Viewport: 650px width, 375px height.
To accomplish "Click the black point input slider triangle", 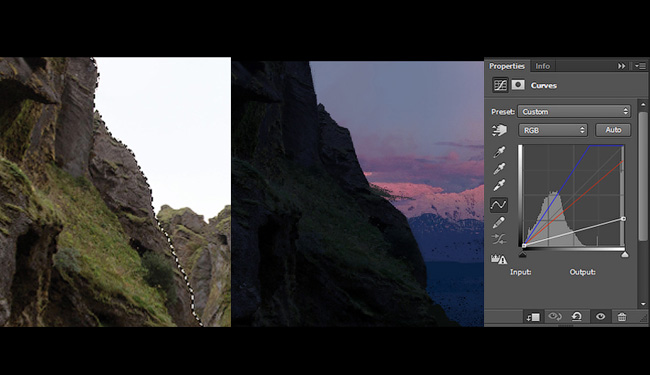I will click(x=523, y=254).
